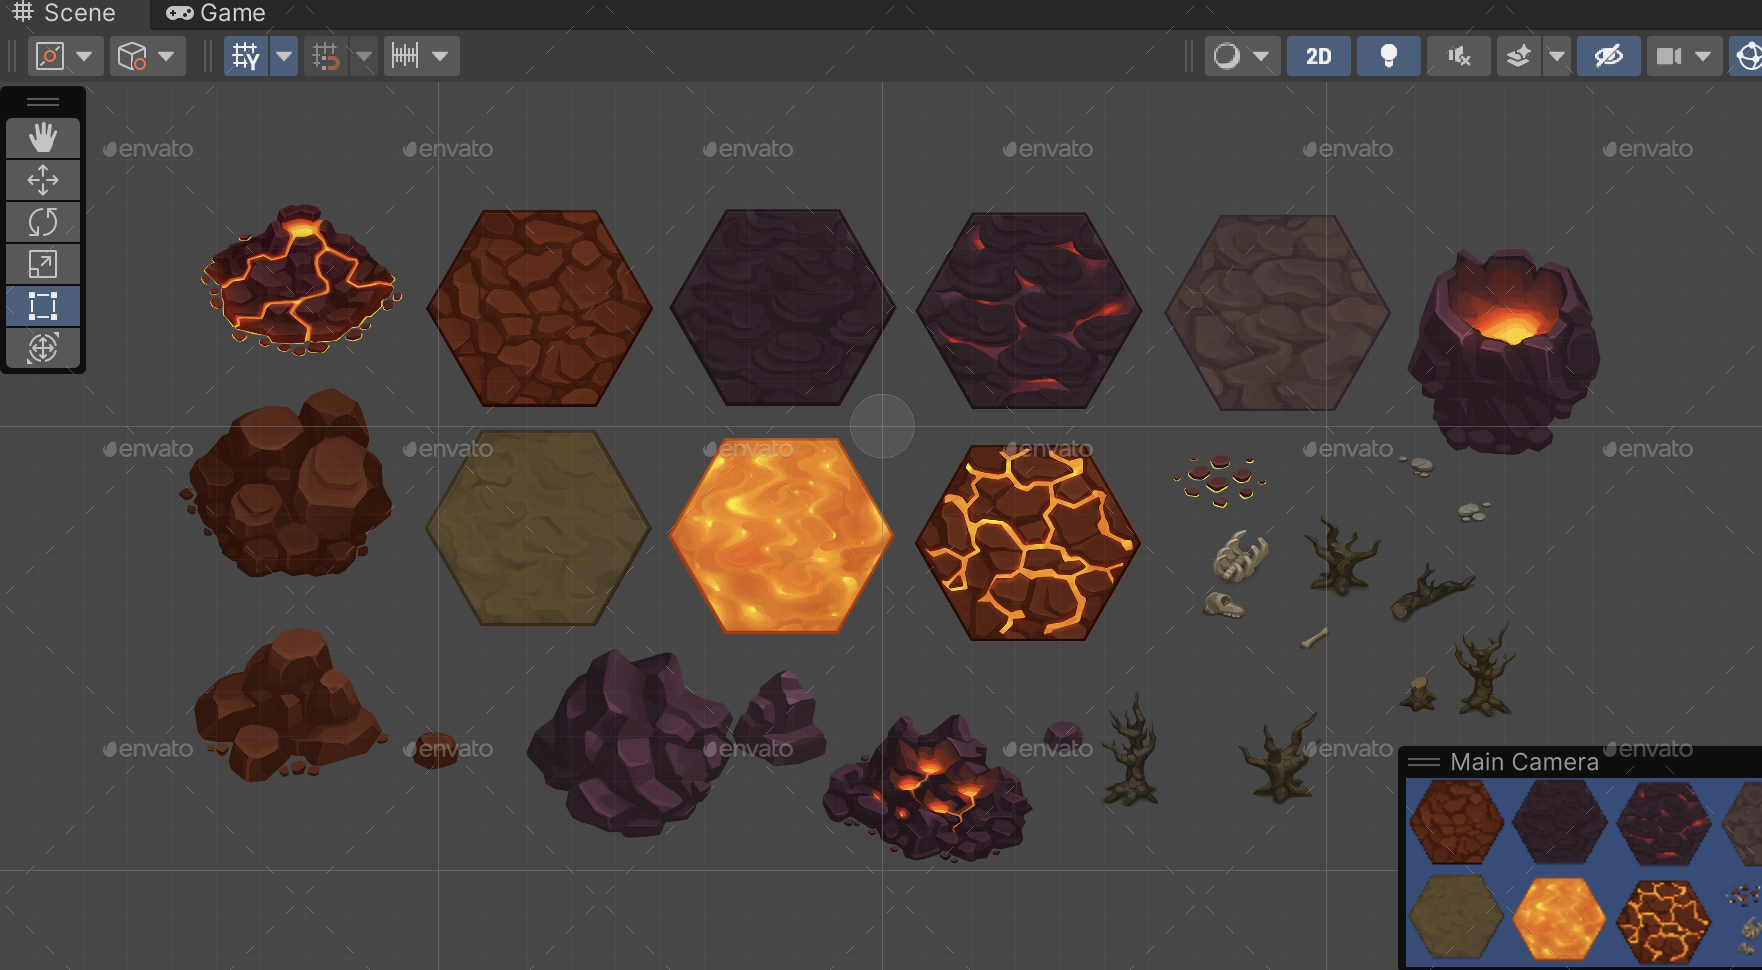Select the Scale tool
This screenshot has height=970, width=1762.
point(43,264)
